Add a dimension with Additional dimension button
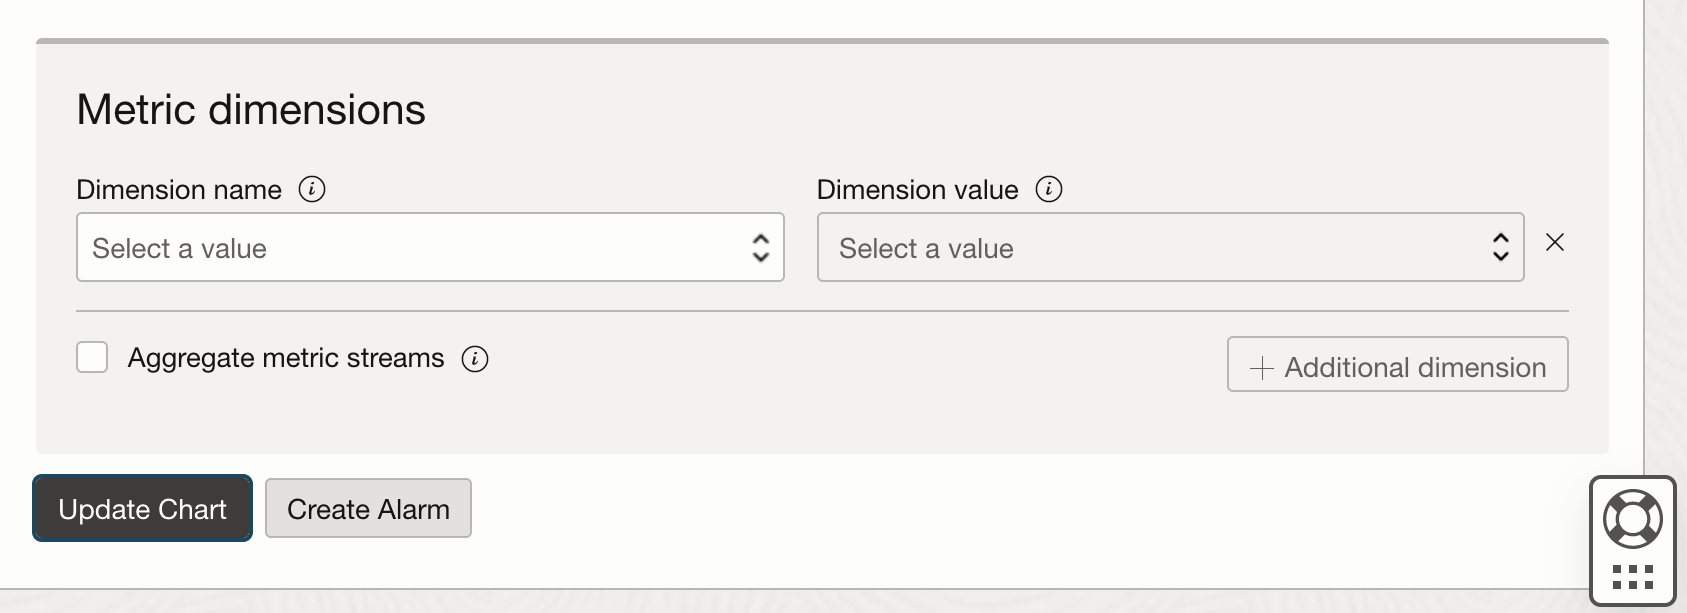Screen dimensions: 1687x613 (x=1397, y=365)
